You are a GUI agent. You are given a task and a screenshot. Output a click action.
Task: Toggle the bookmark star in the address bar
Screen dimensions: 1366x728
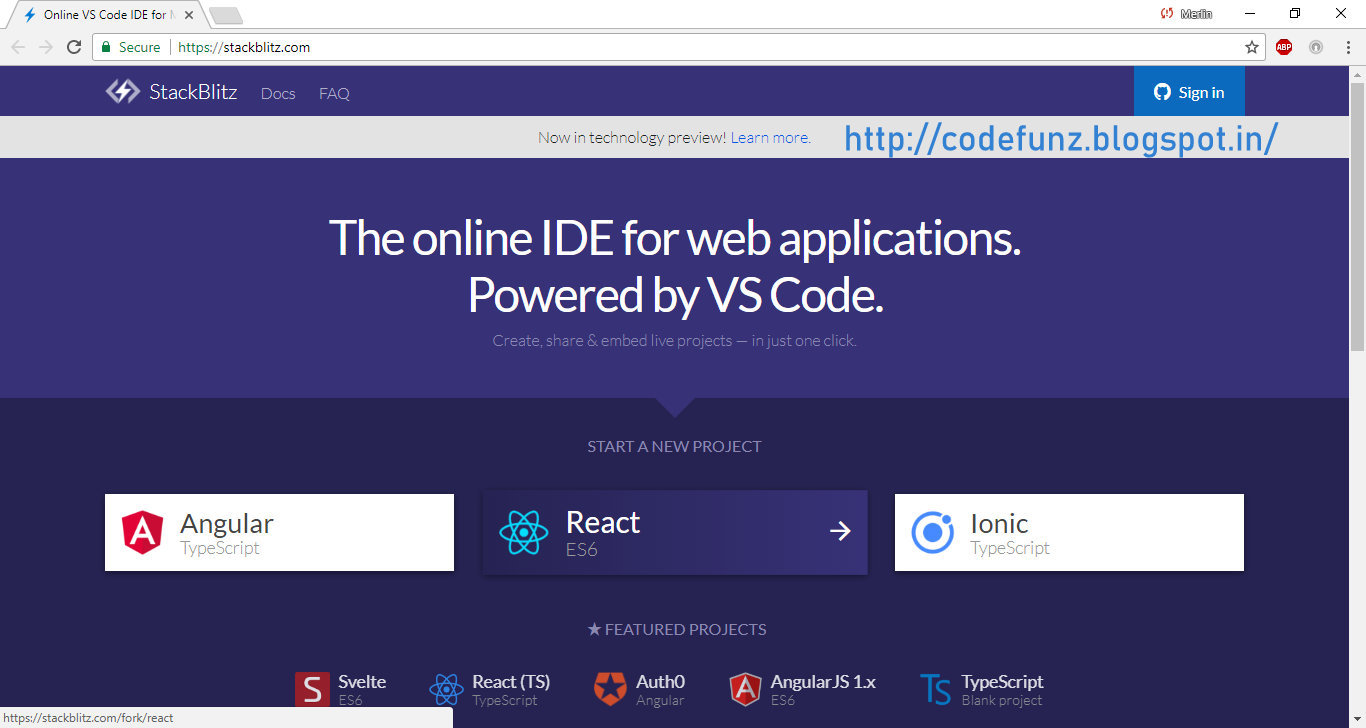[1252, 46]
